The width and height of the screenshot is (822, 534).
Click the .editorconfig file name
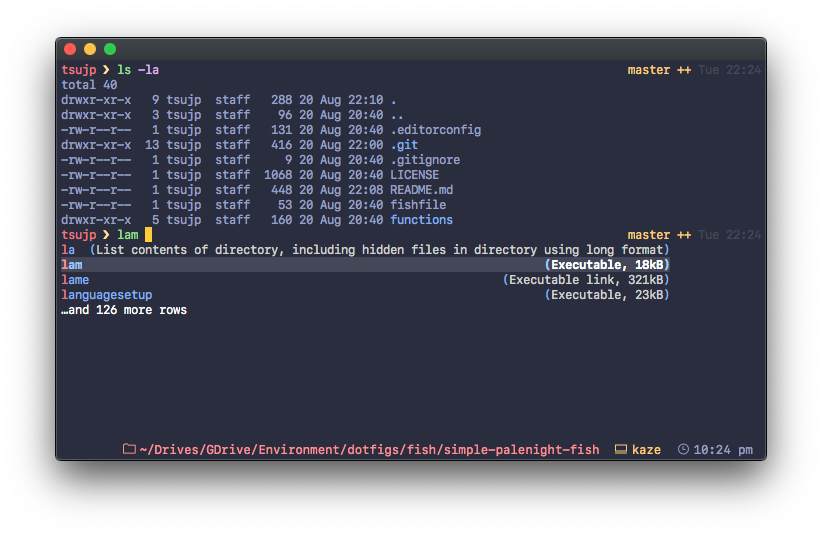coord(435,130)
